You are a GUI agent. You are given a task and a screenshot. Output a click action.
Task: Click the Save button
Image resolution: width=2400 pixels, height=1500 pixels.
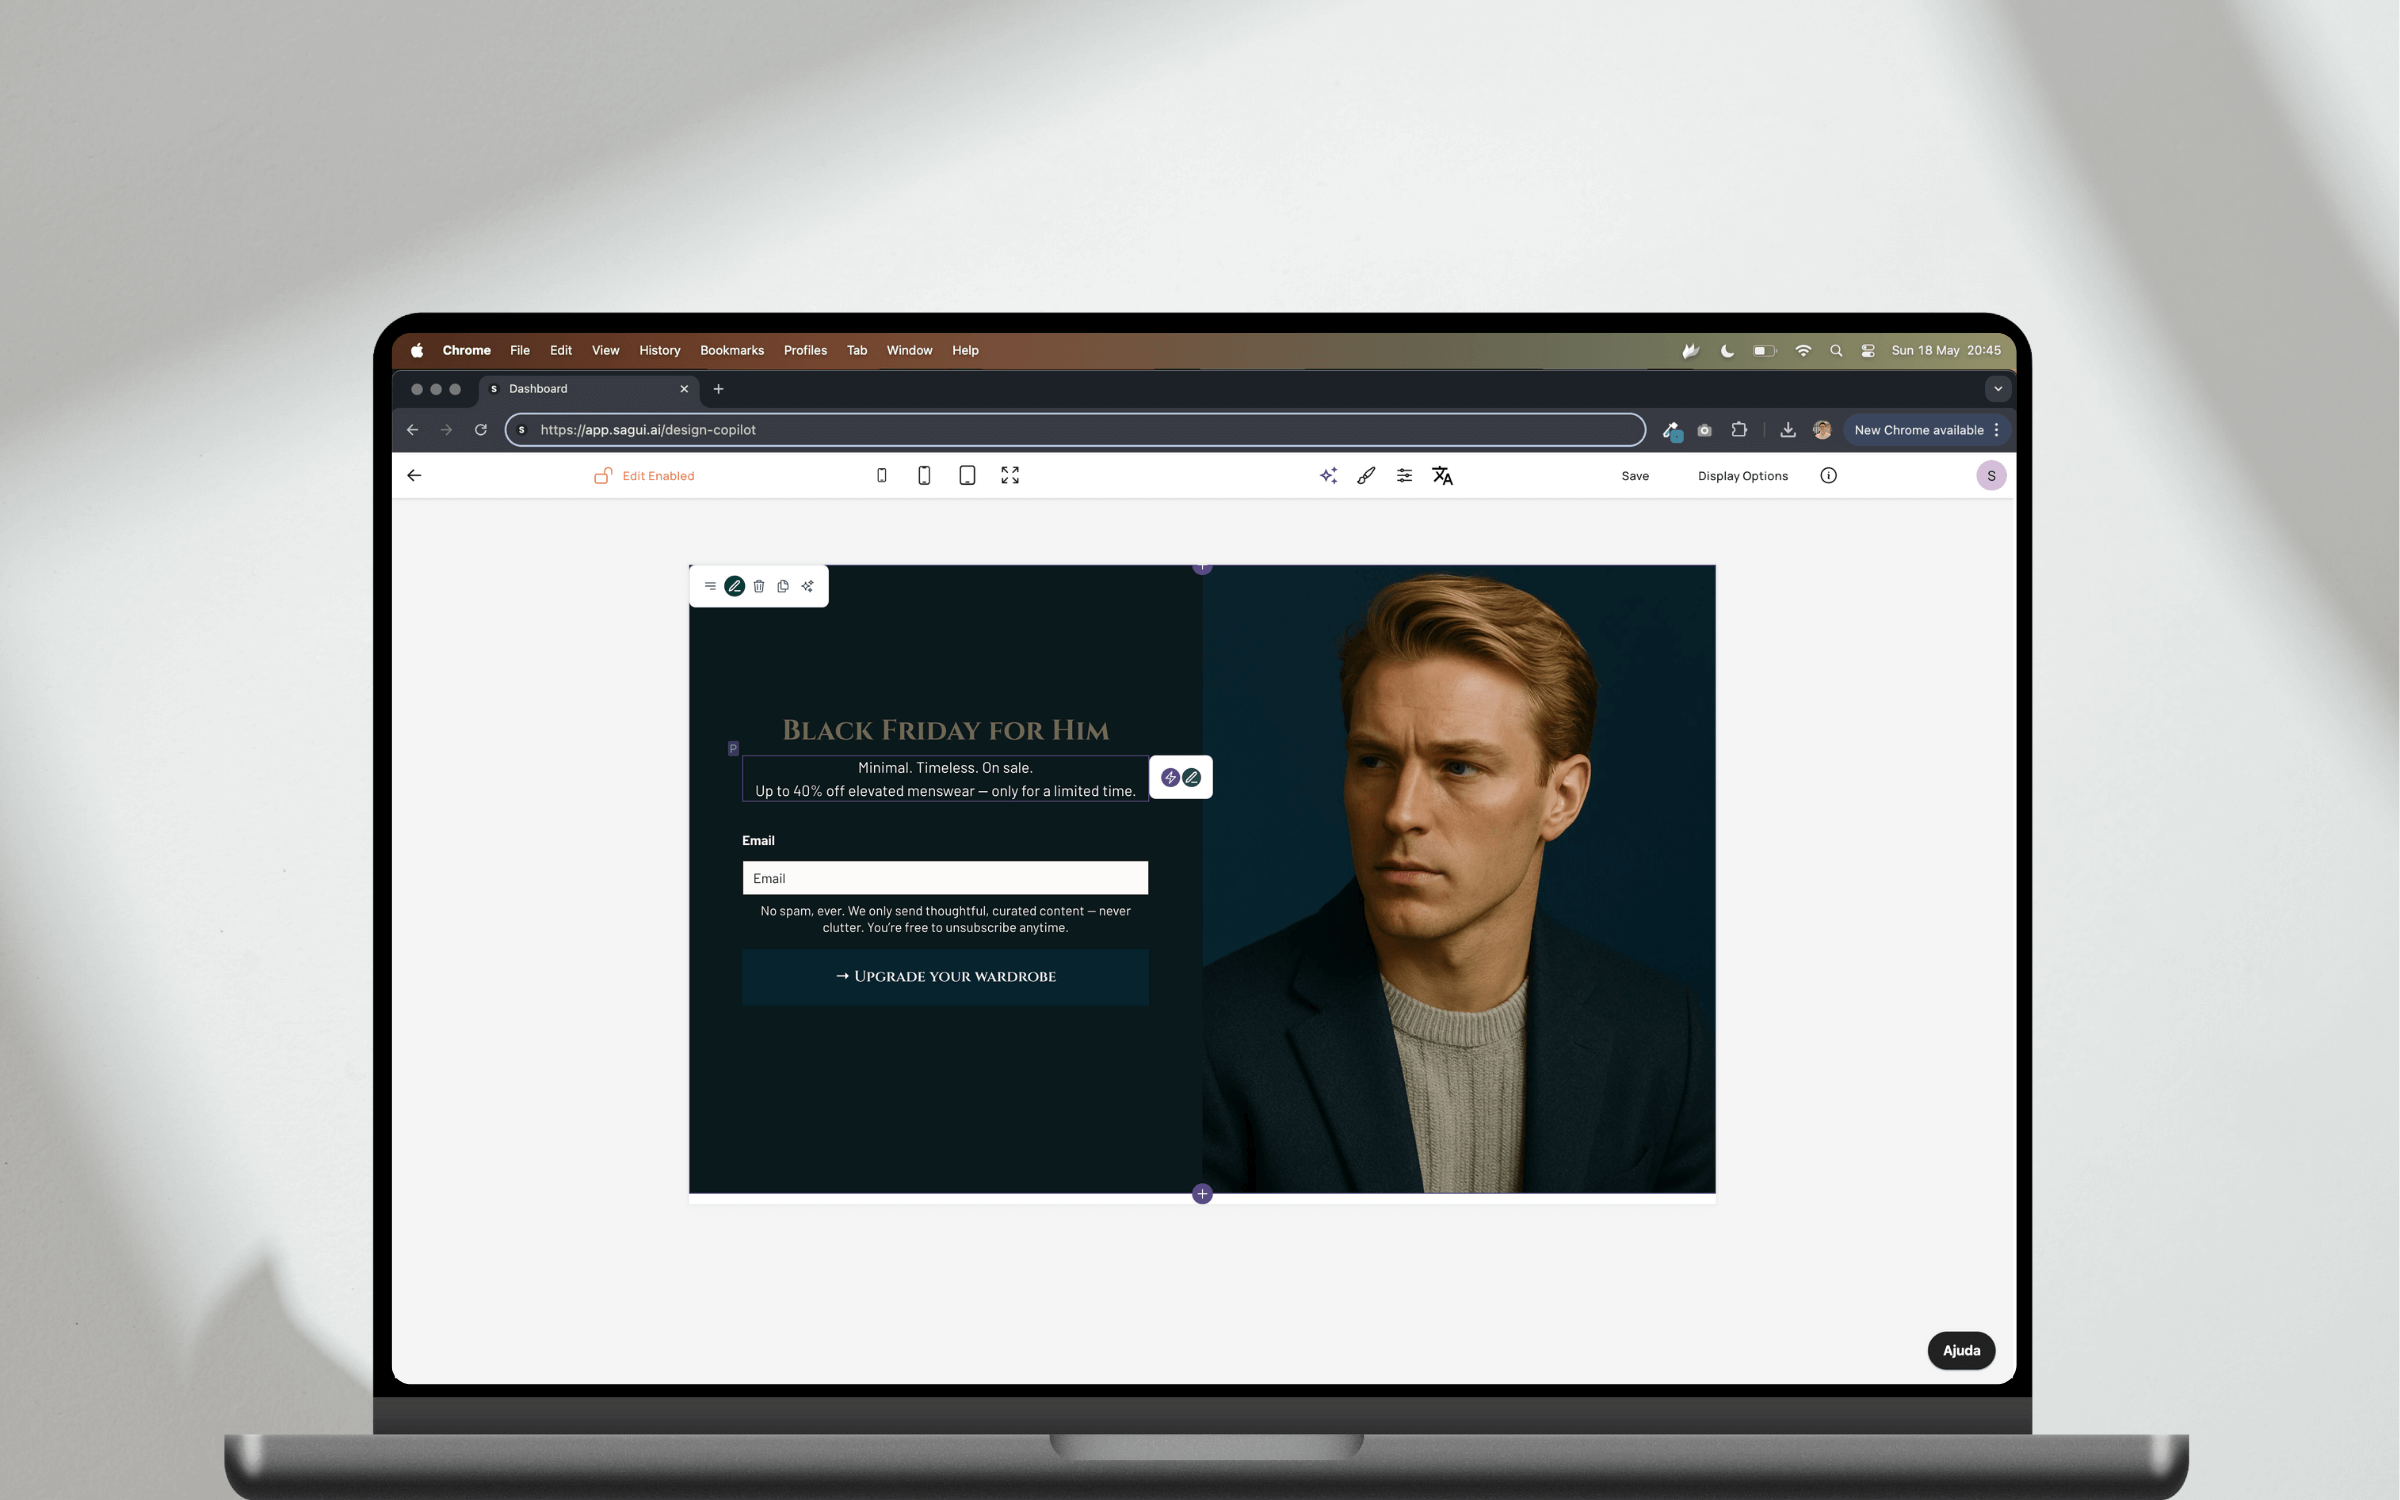1635,476
